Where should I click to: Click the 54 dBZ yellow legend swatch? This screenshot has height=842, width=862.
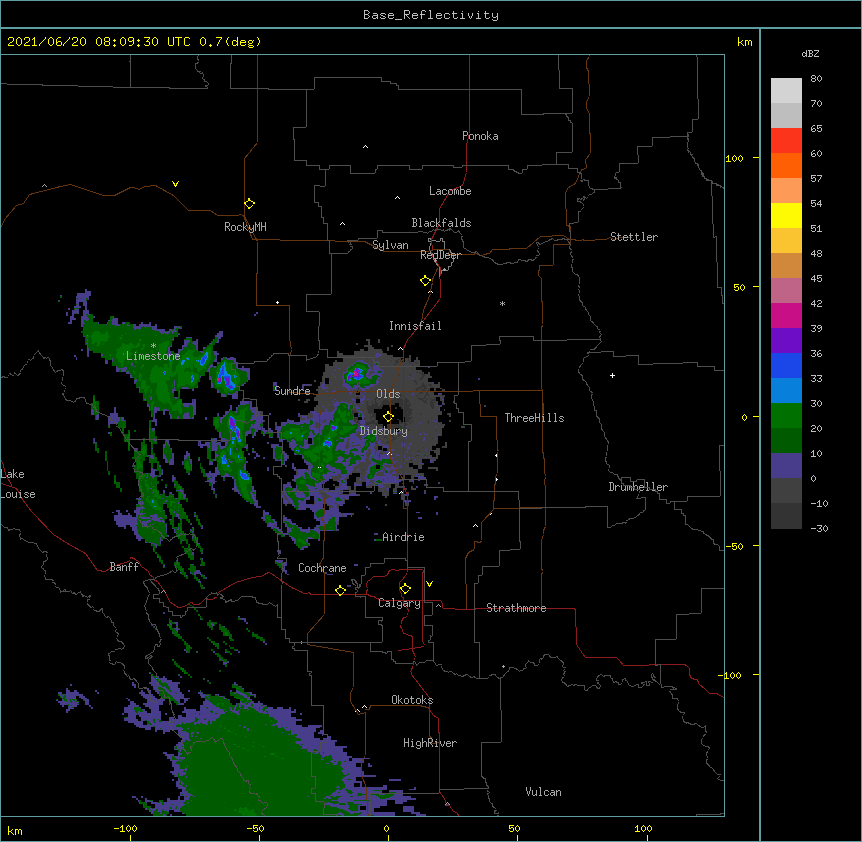[x=786, y=215]
